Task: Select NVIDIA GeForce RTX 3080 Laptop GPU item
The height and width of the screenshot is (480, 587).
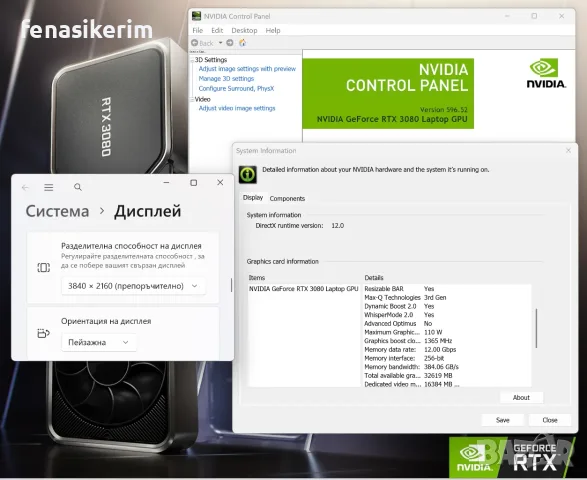Action: pos(304,289)
